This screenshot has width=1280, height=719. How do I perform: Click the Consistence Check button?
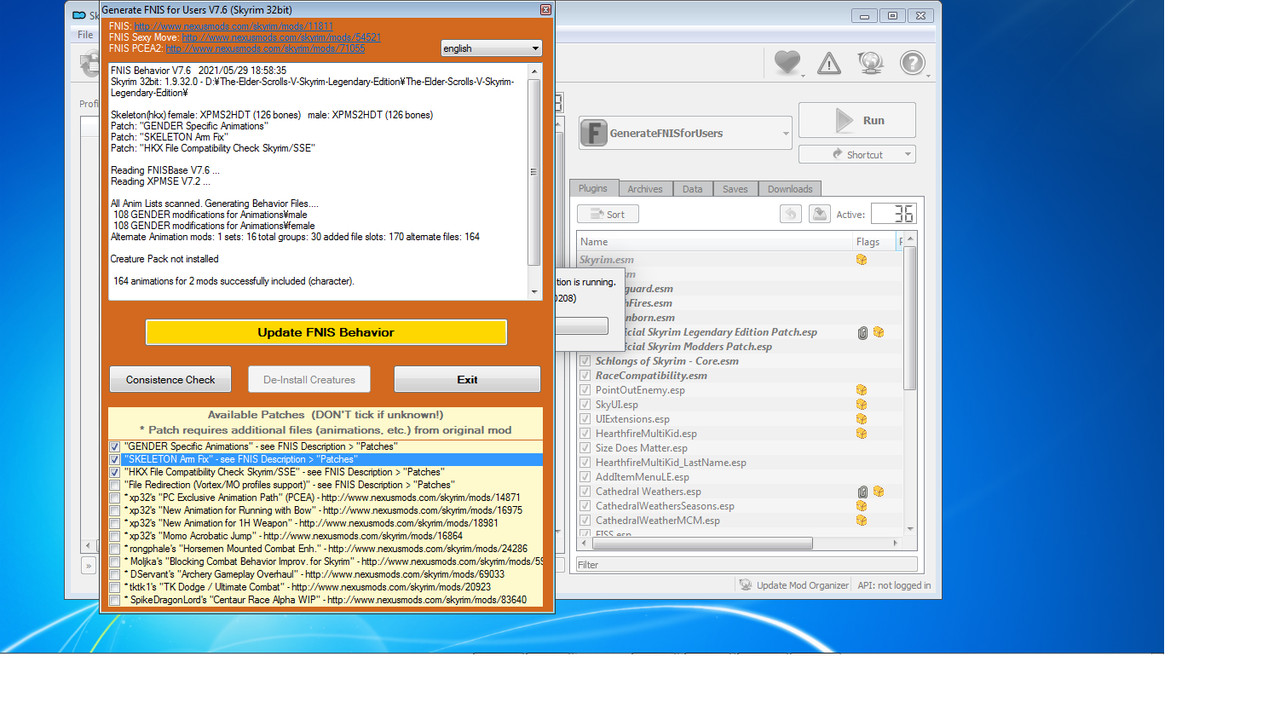pyautogui.click(x=170, y=379)
